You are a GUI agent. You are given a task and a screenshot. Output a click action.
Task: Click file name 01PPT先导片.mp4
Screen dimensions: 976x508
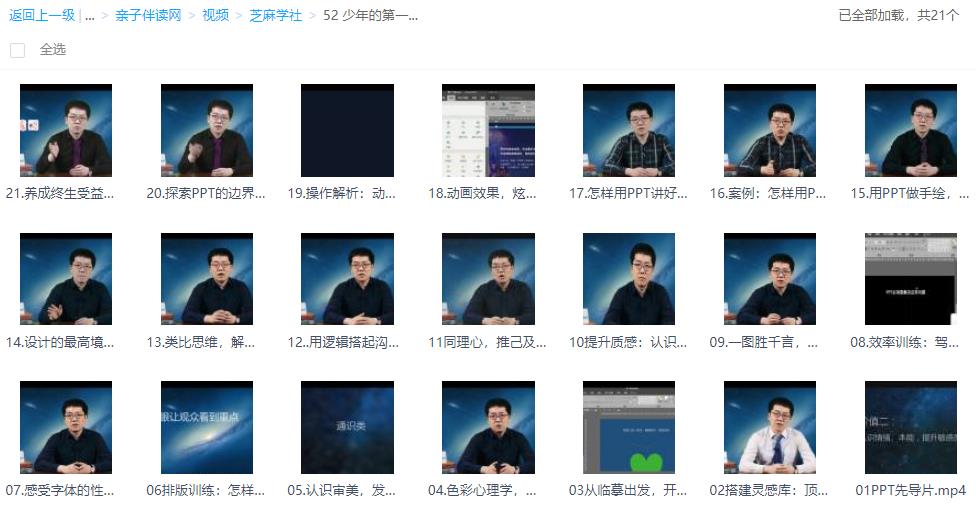911,490
